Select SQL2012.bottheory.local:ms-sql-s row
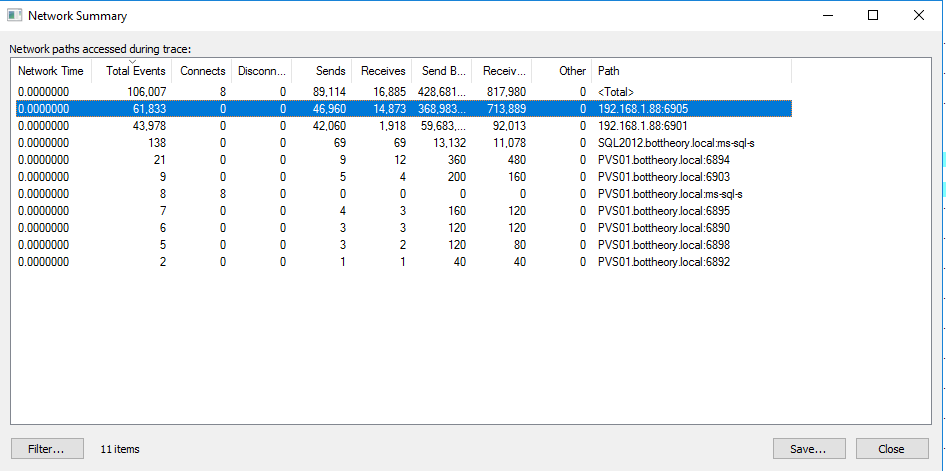The image size is (946, 471). 675,142
